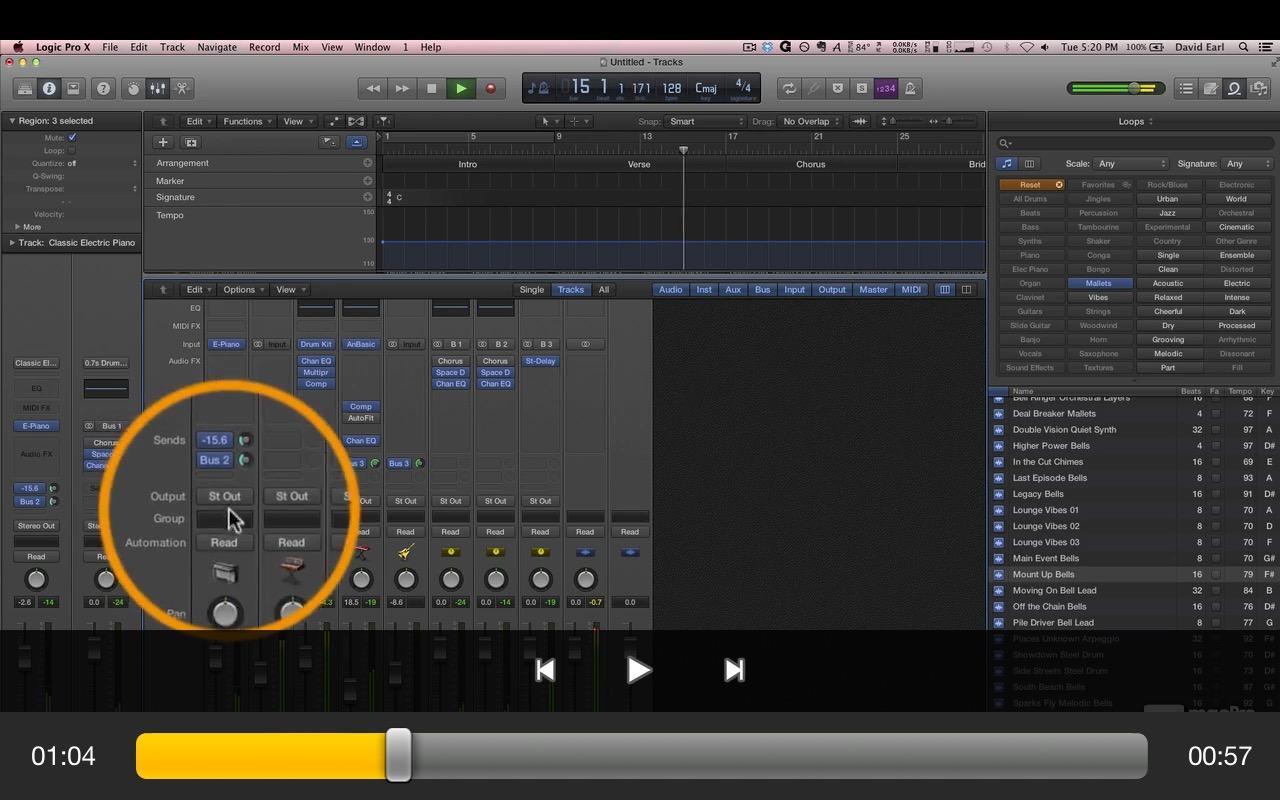Toggle the Mixer button in the control bar

click(158, 88)
